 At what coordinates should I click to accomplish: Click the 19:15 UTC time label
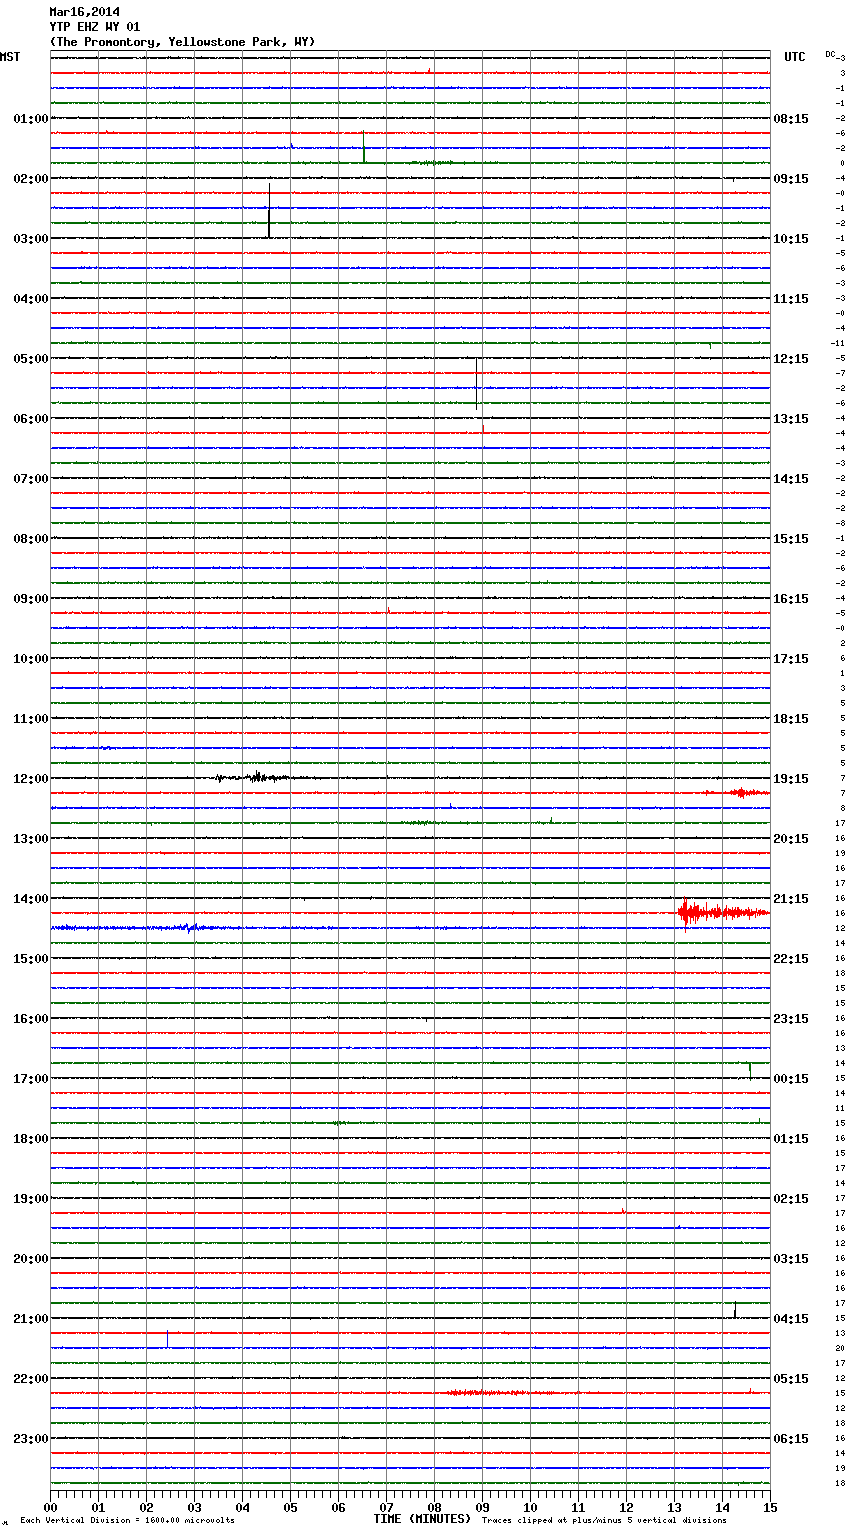click(x=791, y=779)
